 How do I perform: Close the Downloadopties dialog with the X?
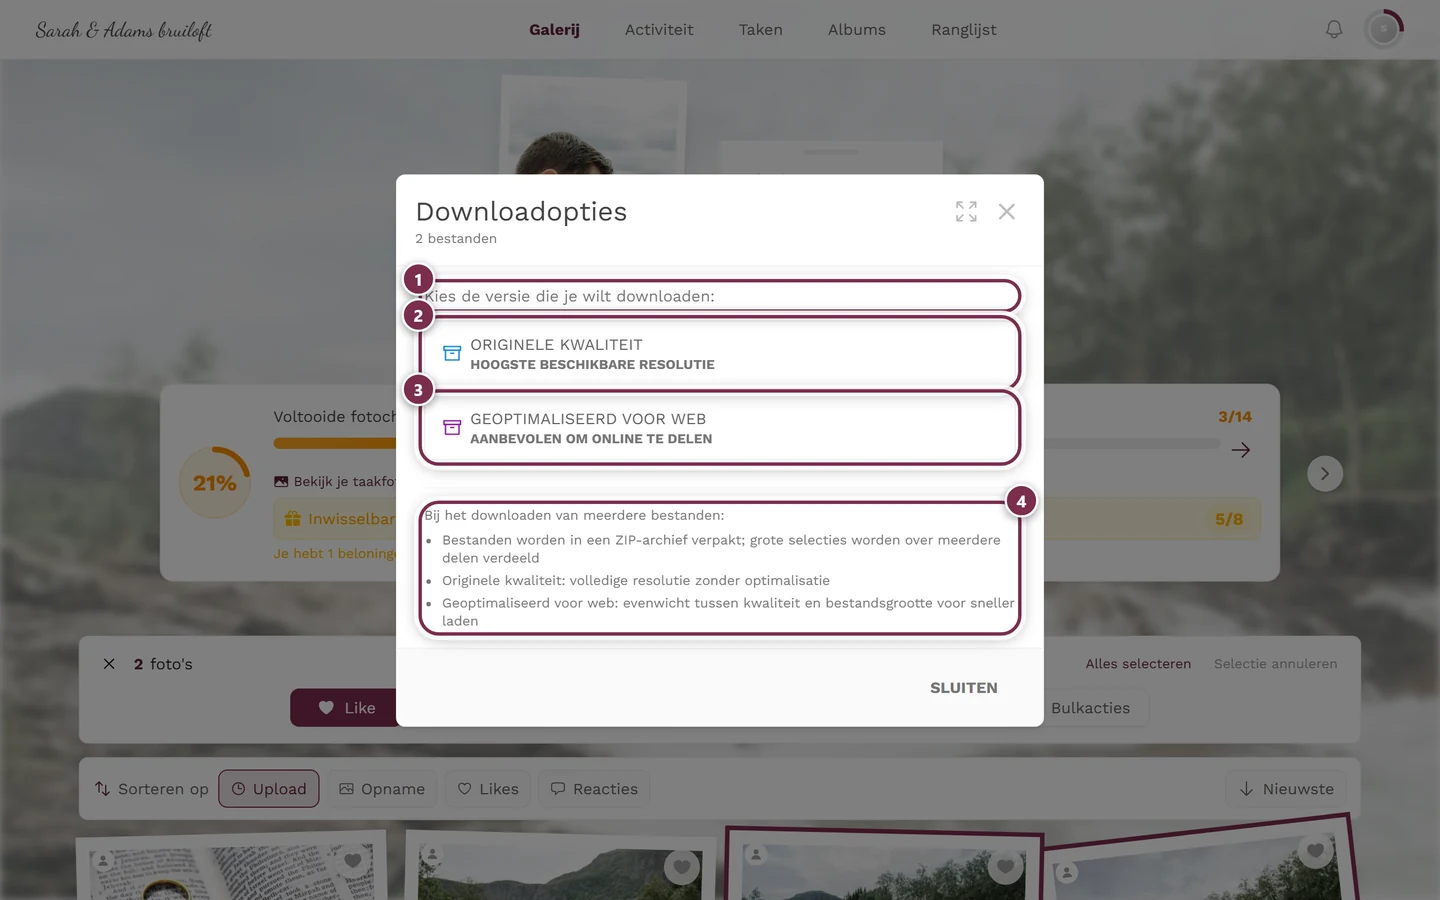(x=1007, y=212)
